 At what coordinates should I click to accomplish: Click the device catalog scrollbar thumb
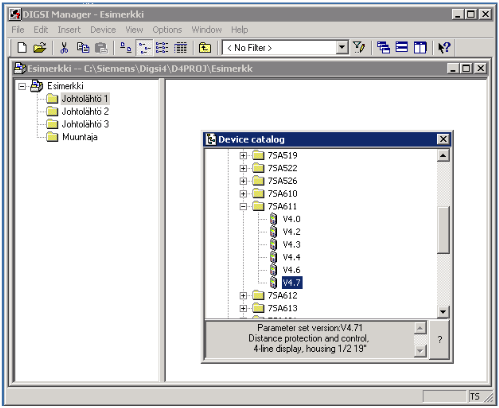tap(443, 230)
